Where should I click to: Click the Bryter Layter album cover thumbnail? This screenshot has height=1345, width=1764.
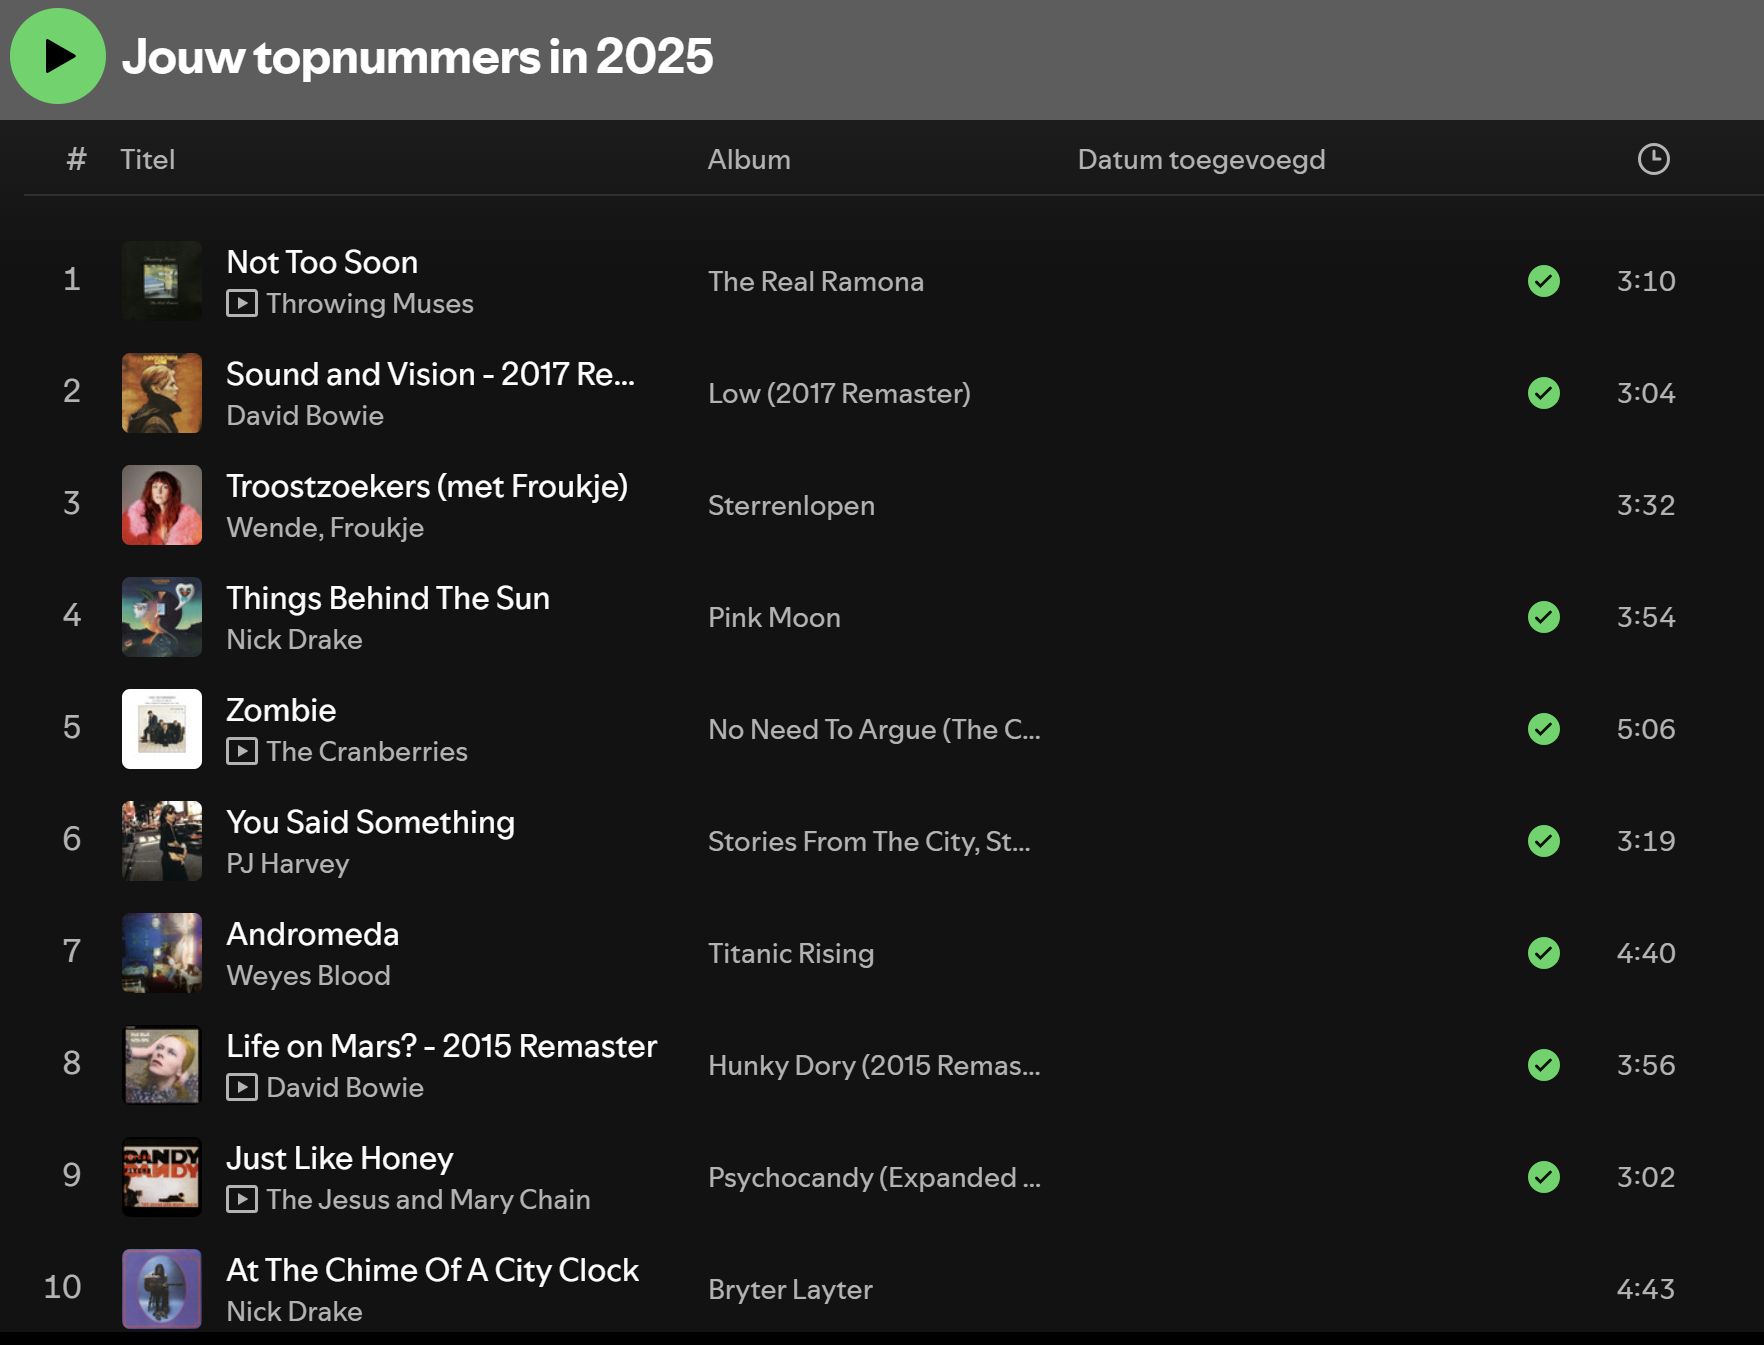tap(162, 1289)
